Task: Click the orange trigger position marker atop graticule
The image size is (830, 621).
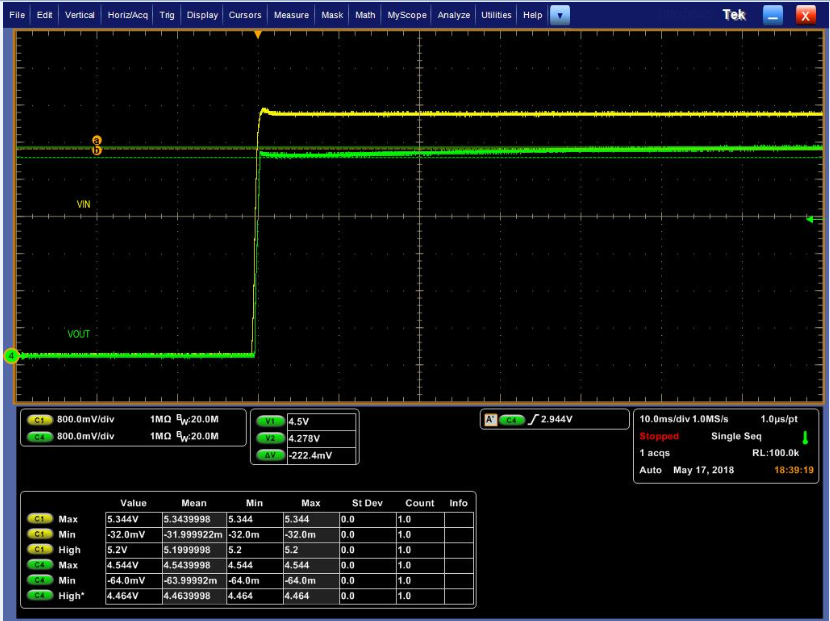Action: [258, 35]
